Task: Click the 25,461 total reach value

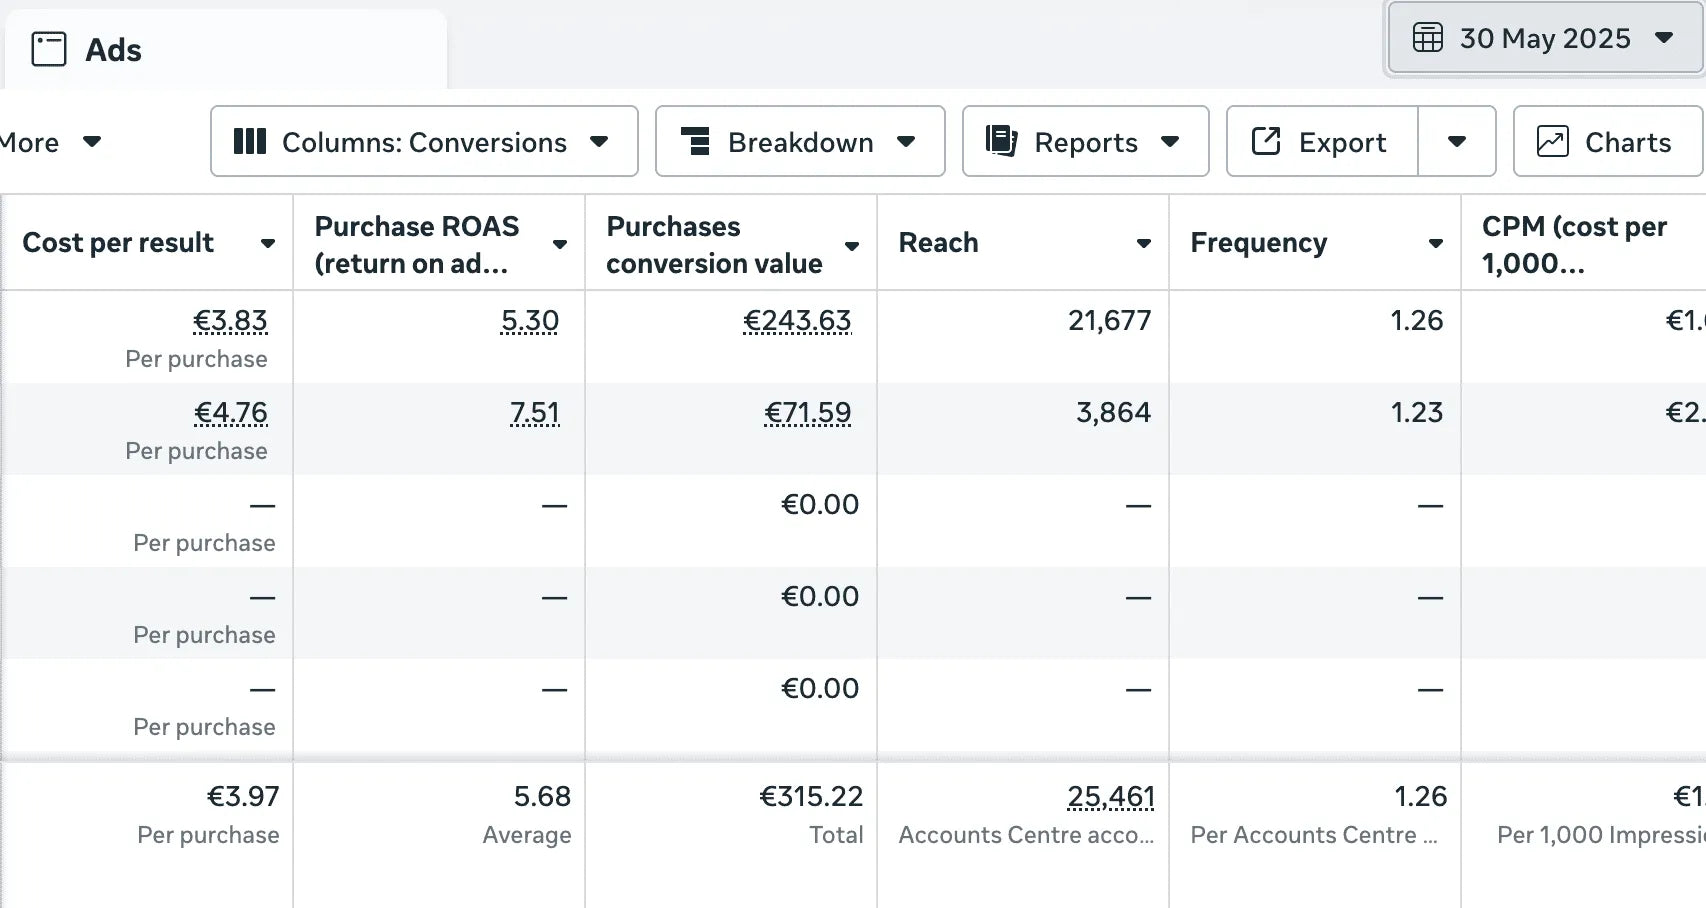Action: pos(1110,797)
